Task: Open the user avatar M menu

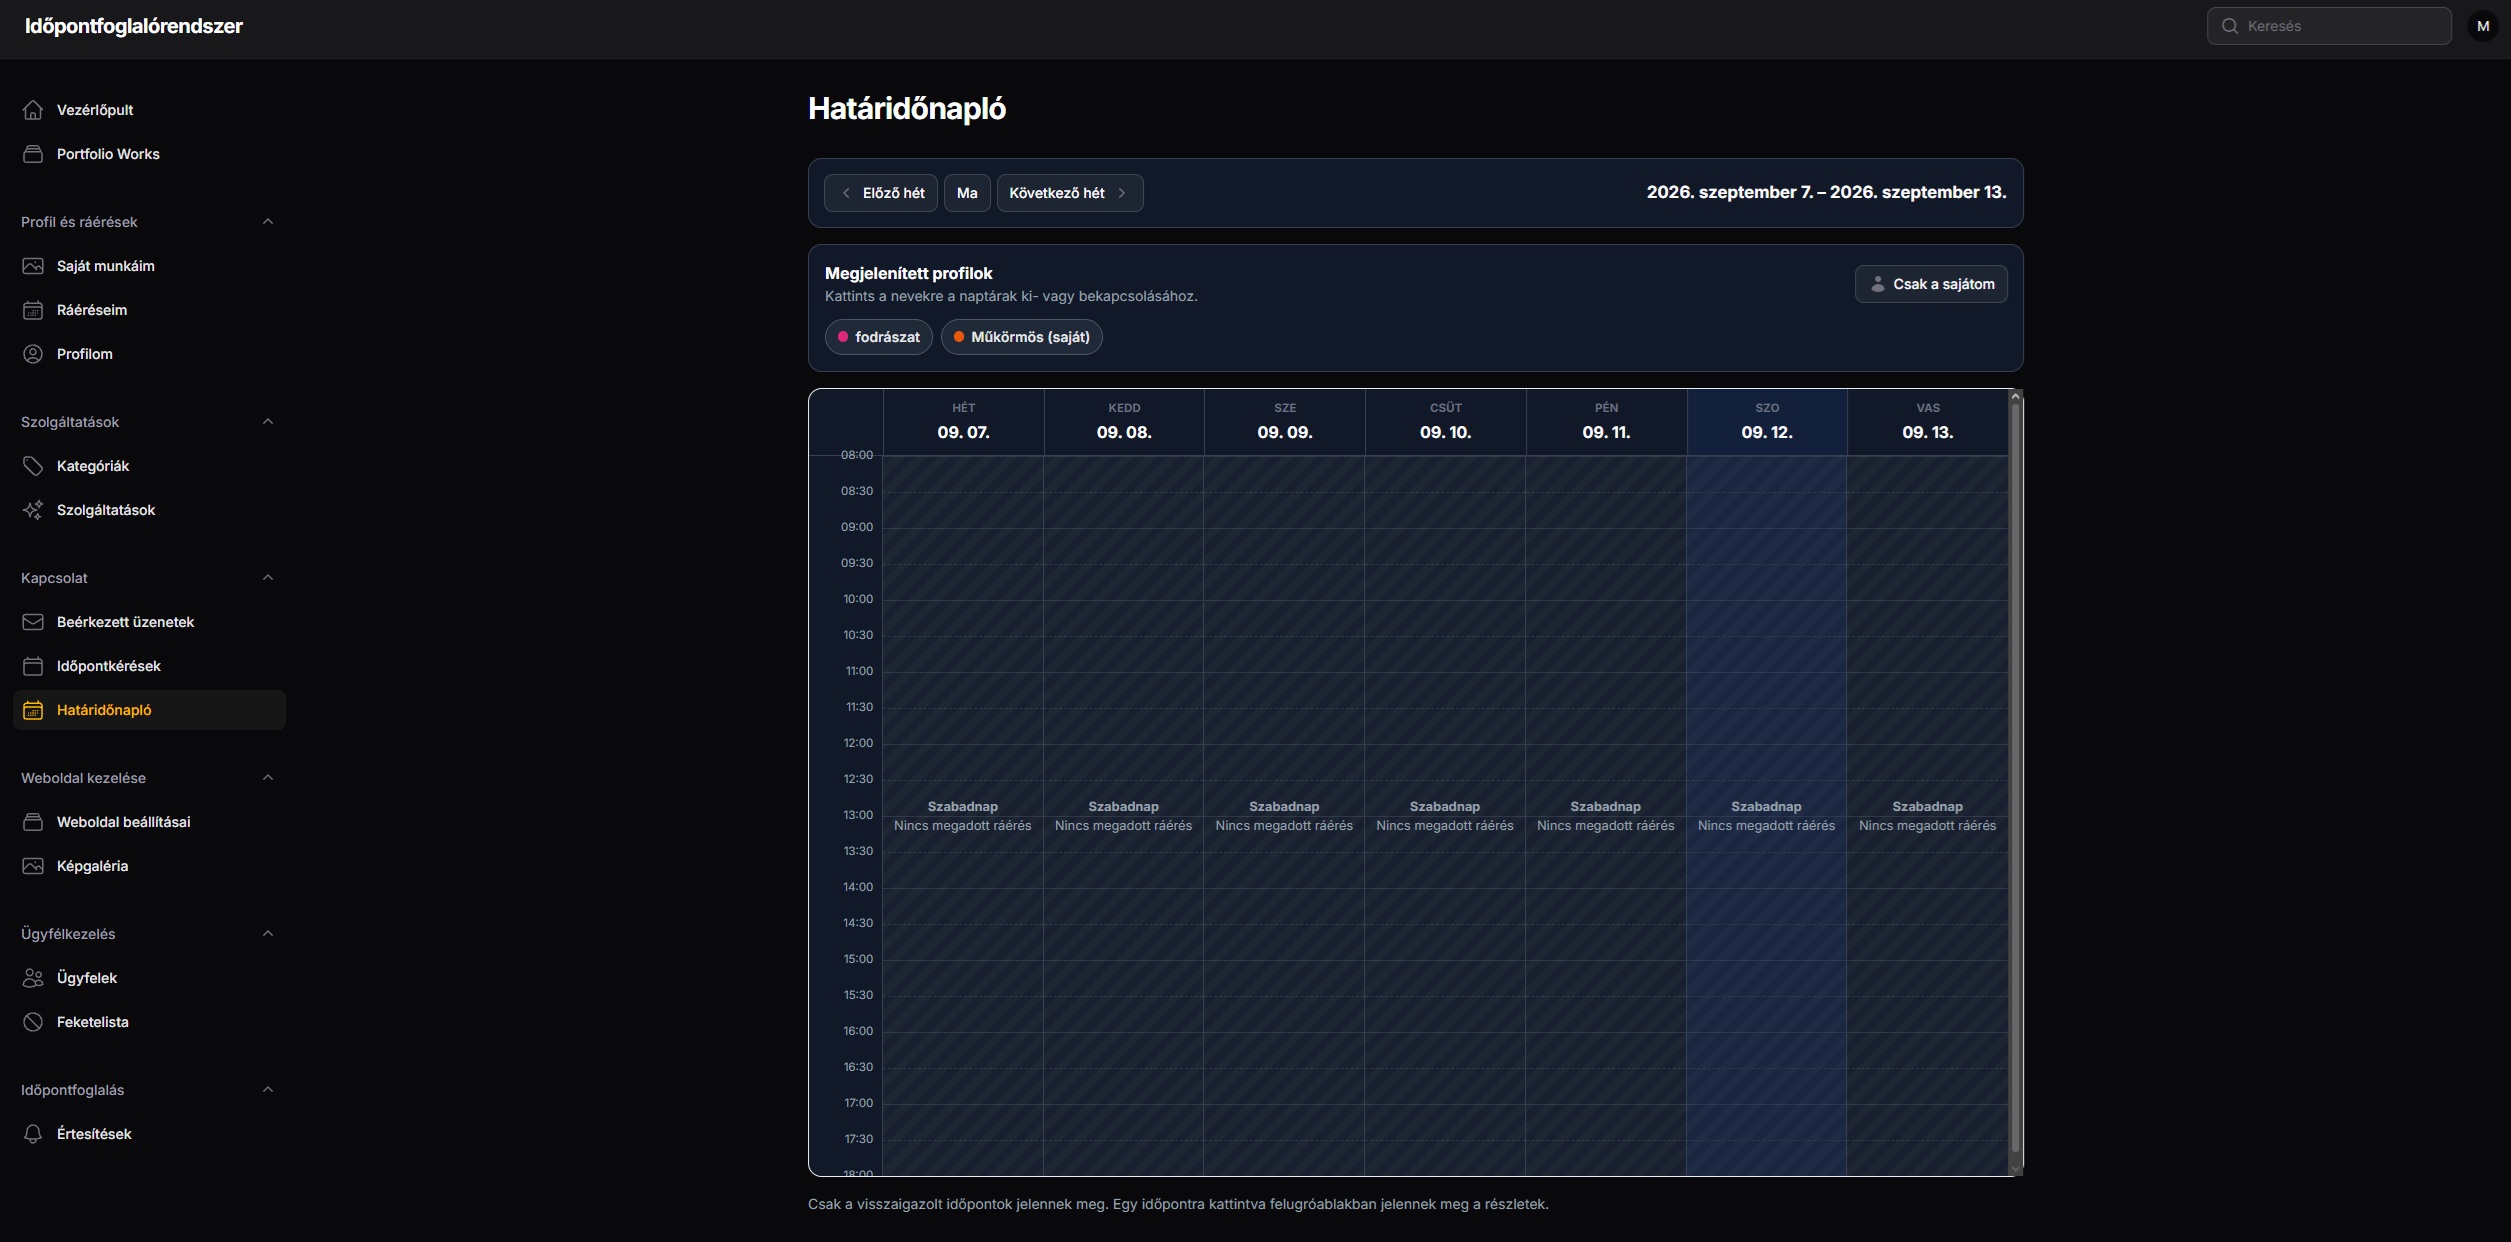Action: point(2483,26)
